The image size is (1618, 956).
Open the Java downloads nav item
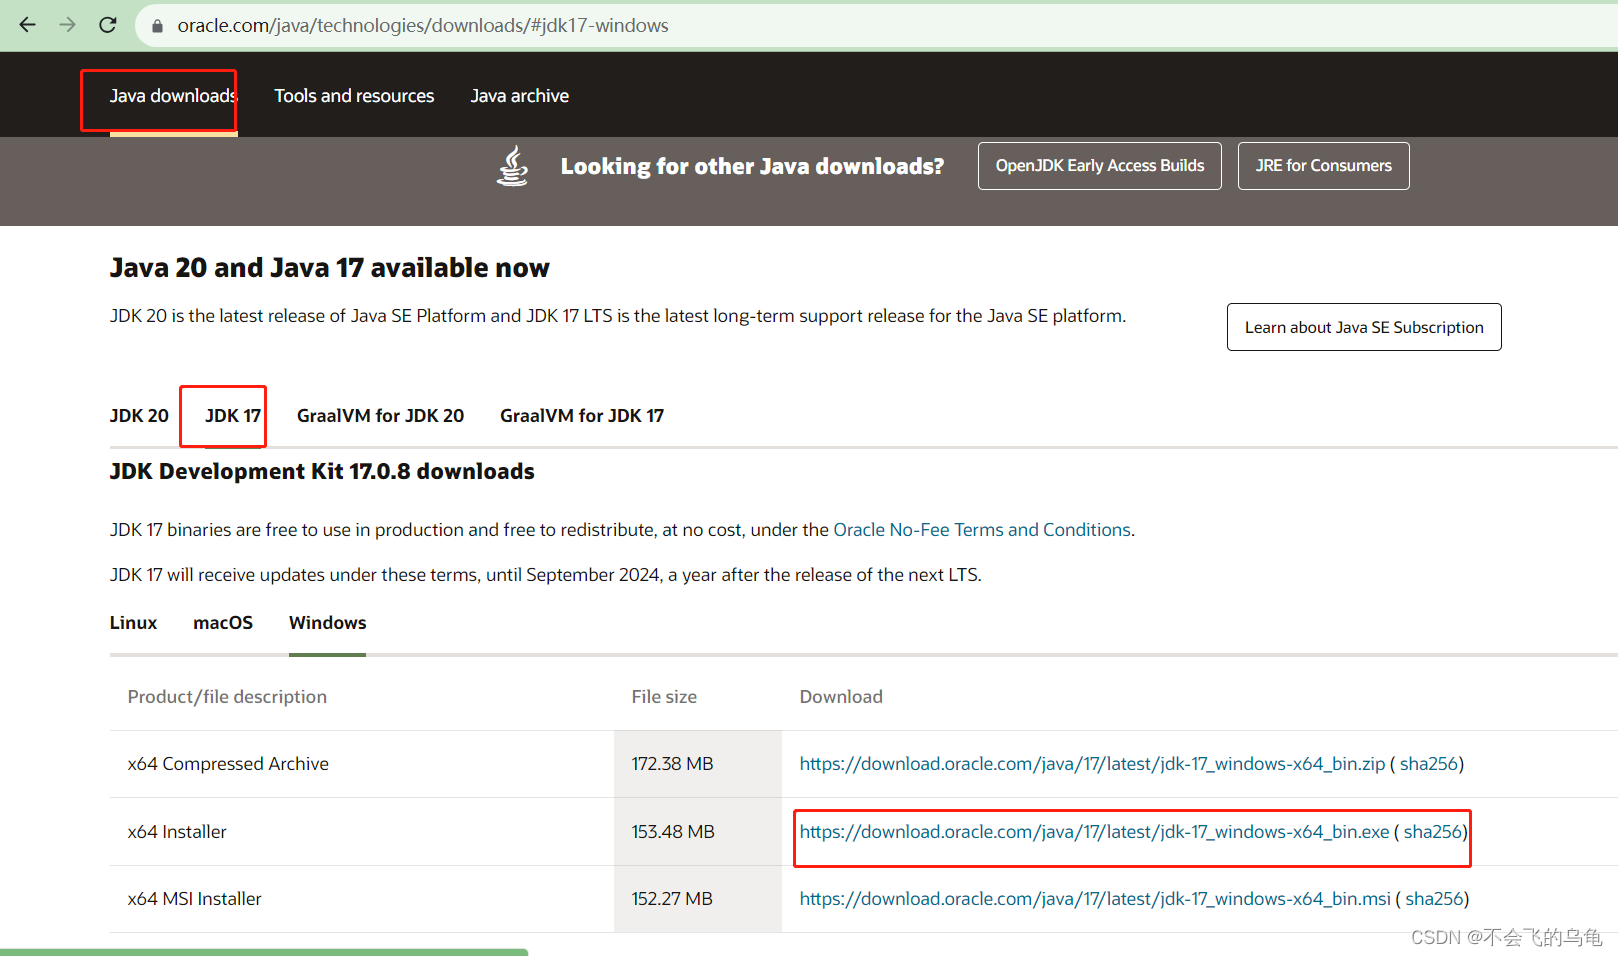click(x=173, y=96)
